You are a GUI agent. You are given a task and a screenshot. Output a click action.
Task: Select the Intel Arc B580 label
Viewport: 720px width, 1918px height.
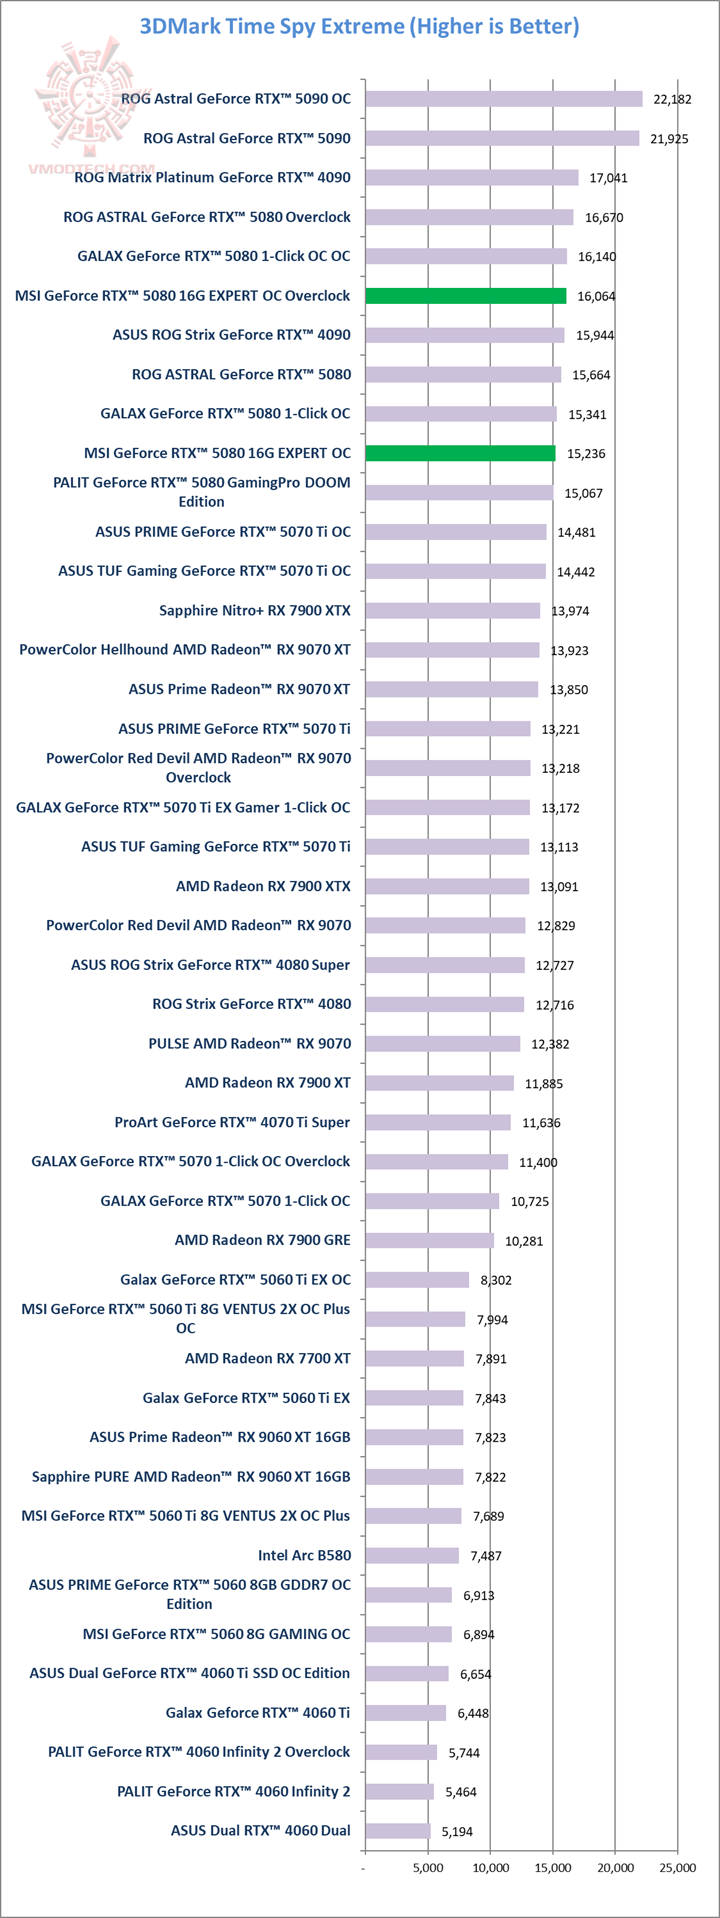pyautogui.click(x=304, y=1555)
